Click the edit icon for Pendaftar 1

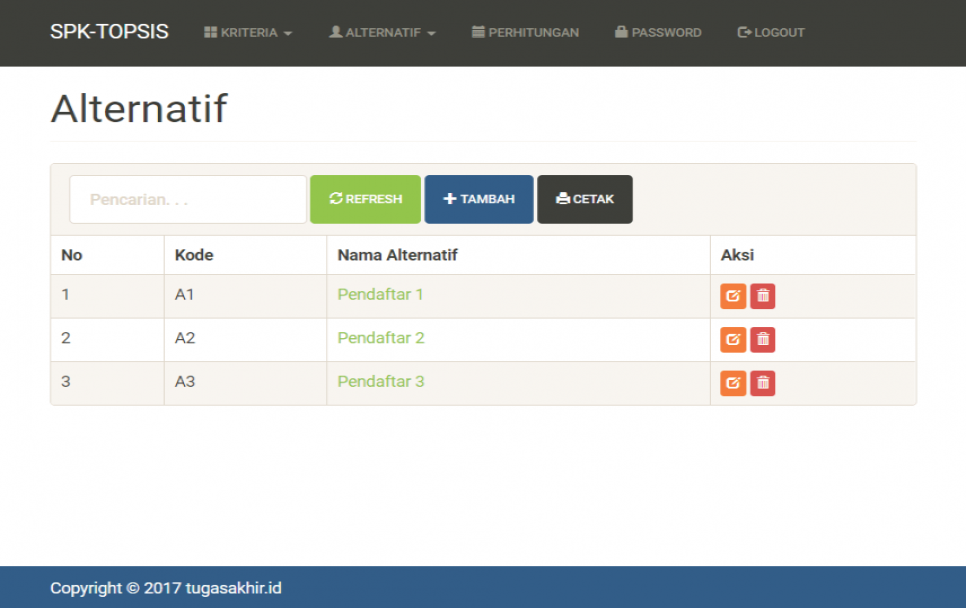(733, 295)
